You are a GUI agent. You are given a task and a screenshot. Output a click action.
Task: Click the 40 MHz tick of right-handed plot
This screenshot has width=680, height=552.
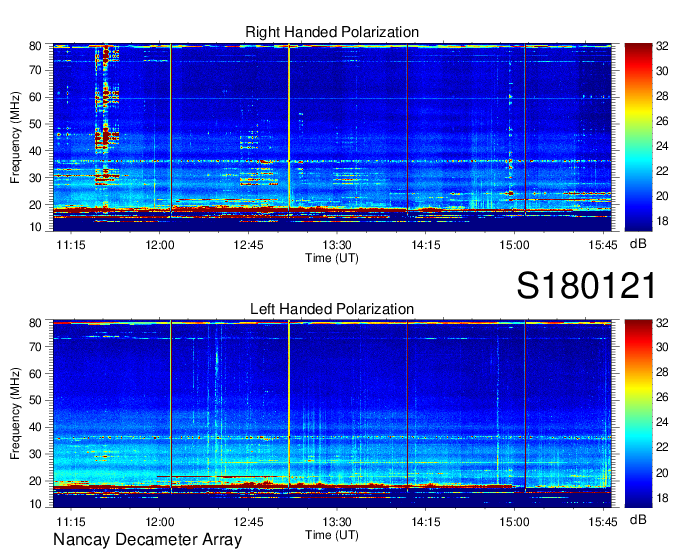point(35,151)
